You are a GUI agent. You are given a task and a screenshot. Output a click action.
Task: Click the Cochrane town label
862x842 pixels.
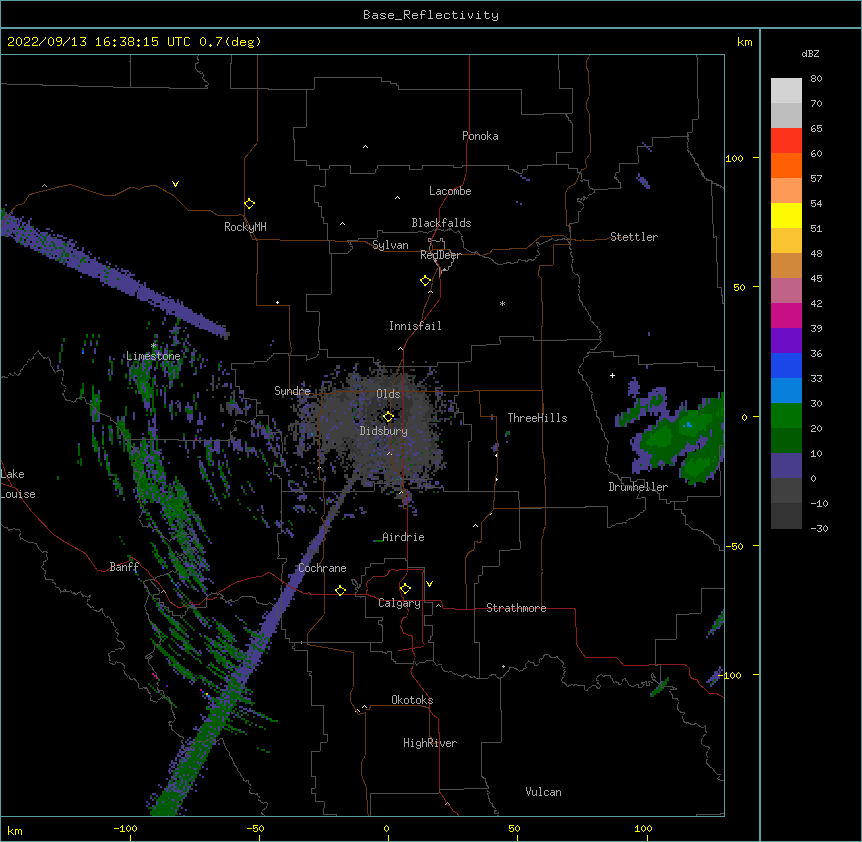322,568
